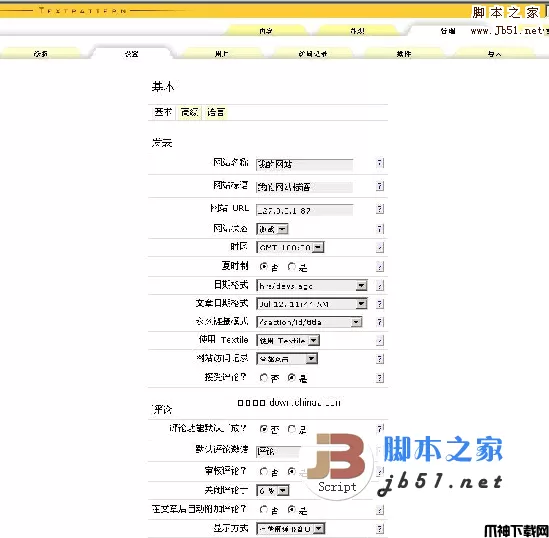Open the 网站访问记录 logging dropdown

[287, 359]
